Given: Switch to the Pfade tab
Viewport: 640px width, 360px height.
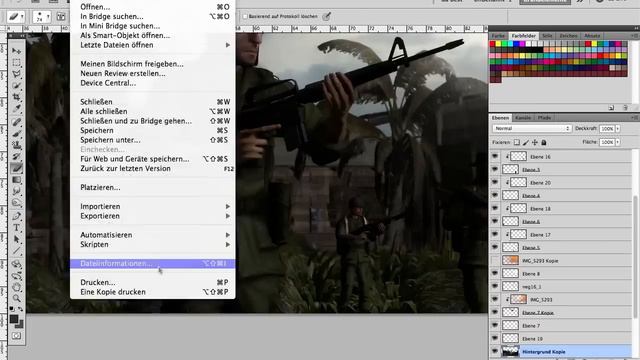Looking at the screenshot, I should click(544, 118).
